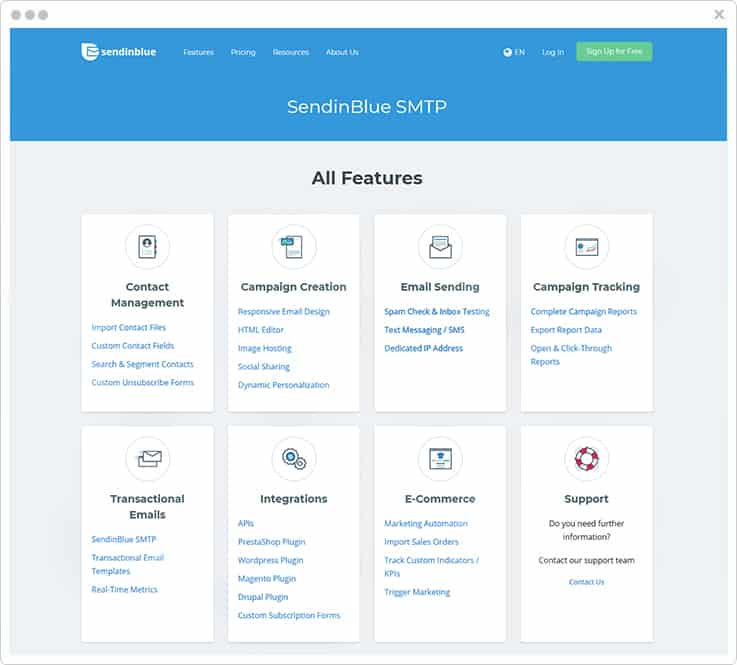Click the Campaign Creation heading
The width and height of the screenshot is (737, 665).
point(294,287)
